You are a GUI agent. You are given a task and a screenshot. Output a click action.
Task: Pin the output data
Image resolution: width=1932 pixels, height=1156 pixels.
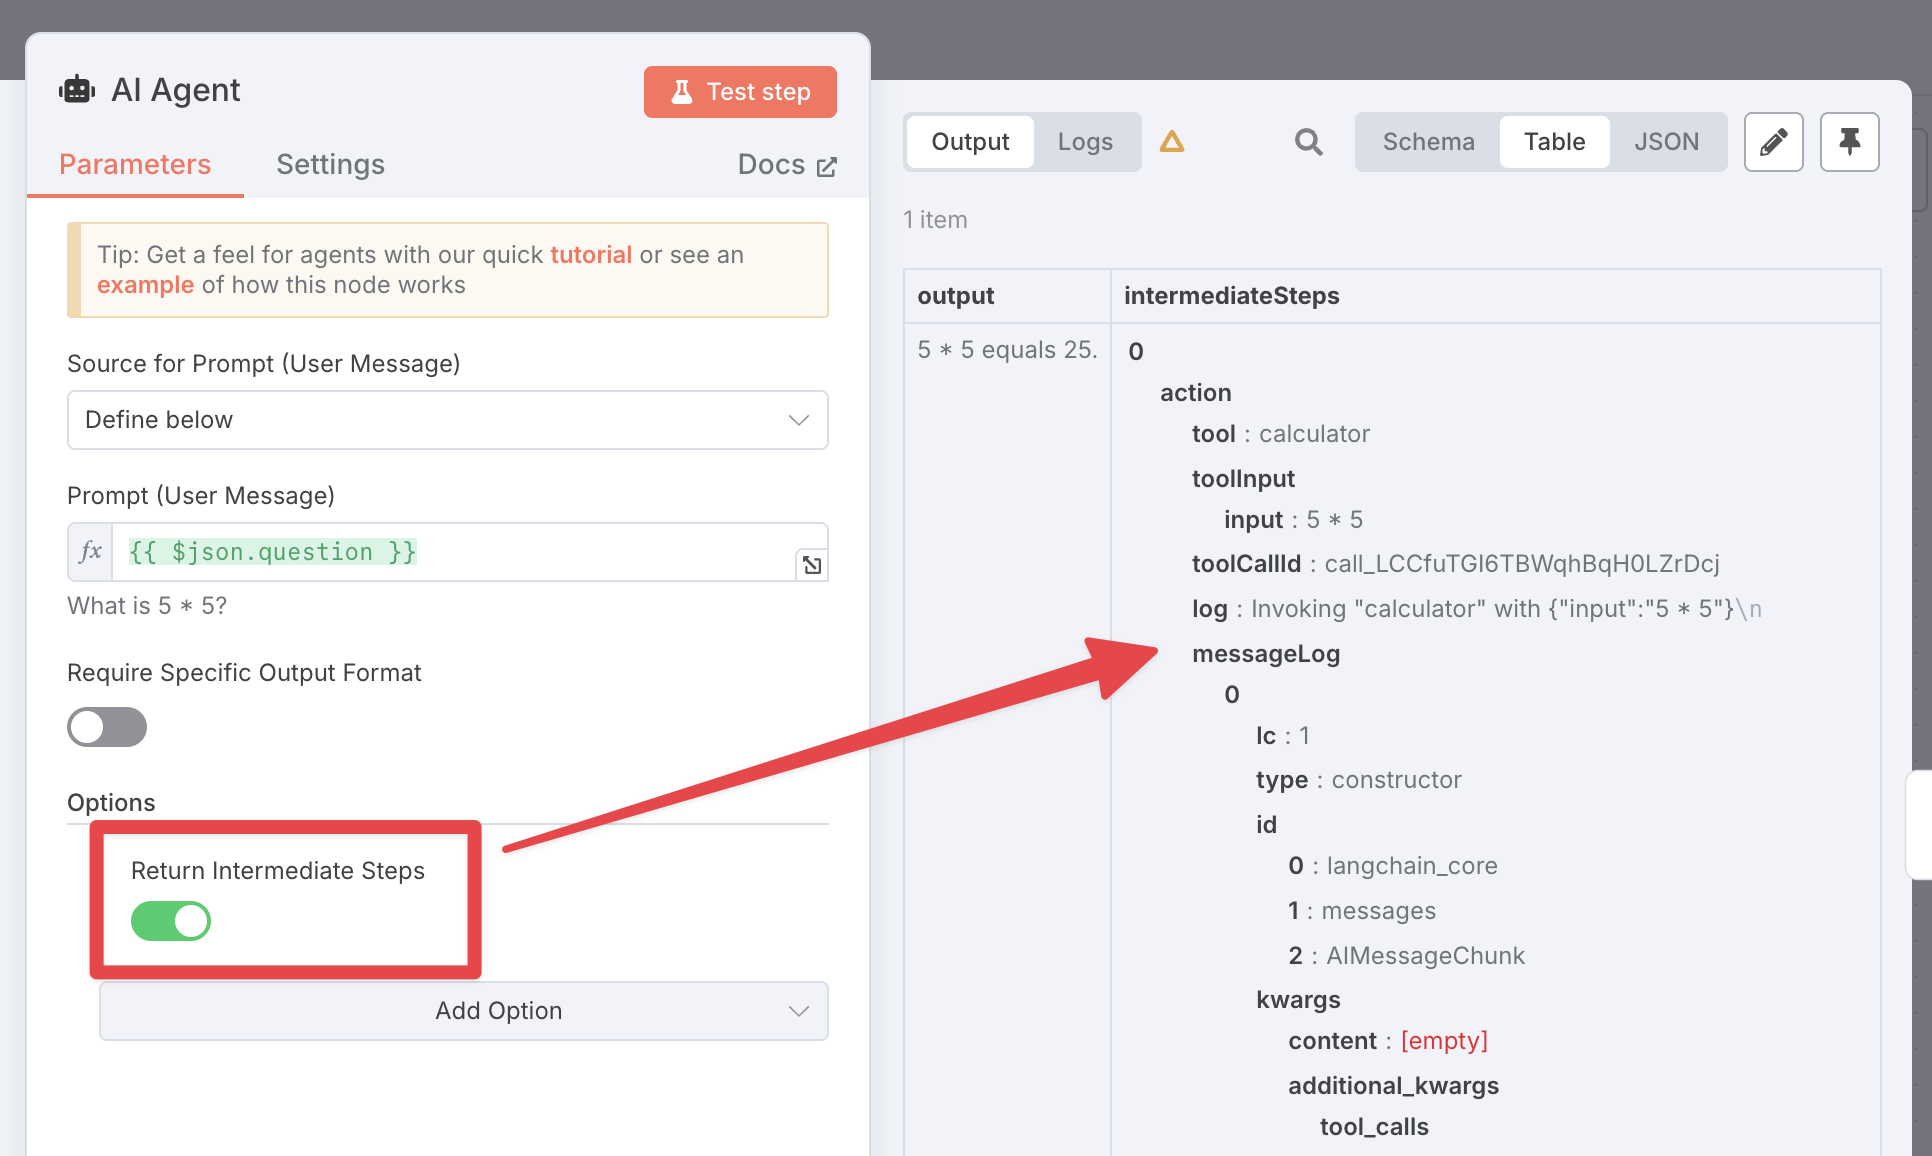[x=1849, y=141]
